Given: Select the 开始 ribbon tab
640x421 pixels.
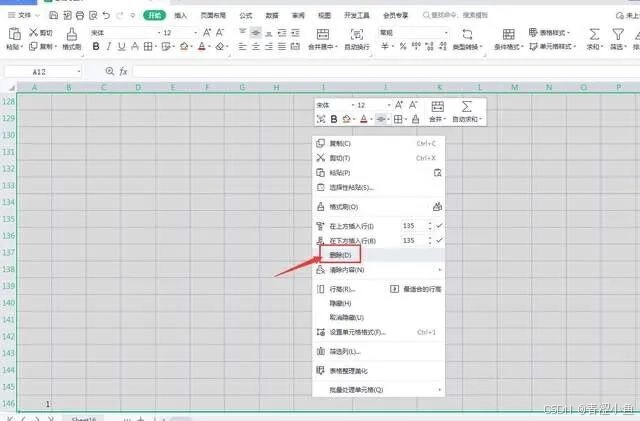Looking at the screenshot, I should point(155,16).
